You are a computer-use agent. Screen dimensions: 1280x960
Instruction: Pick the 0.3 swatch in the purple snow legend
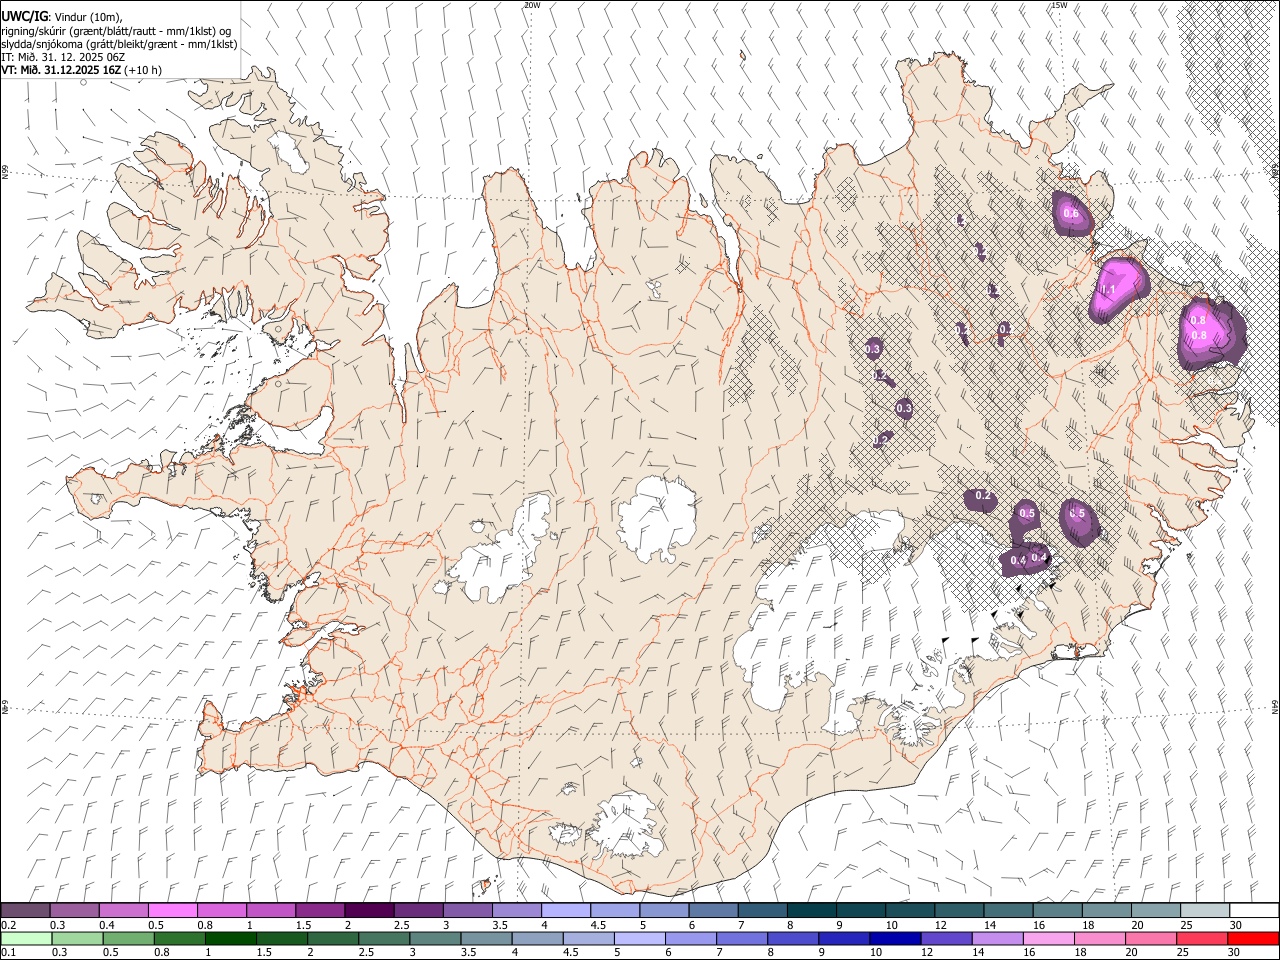[74, 911]
